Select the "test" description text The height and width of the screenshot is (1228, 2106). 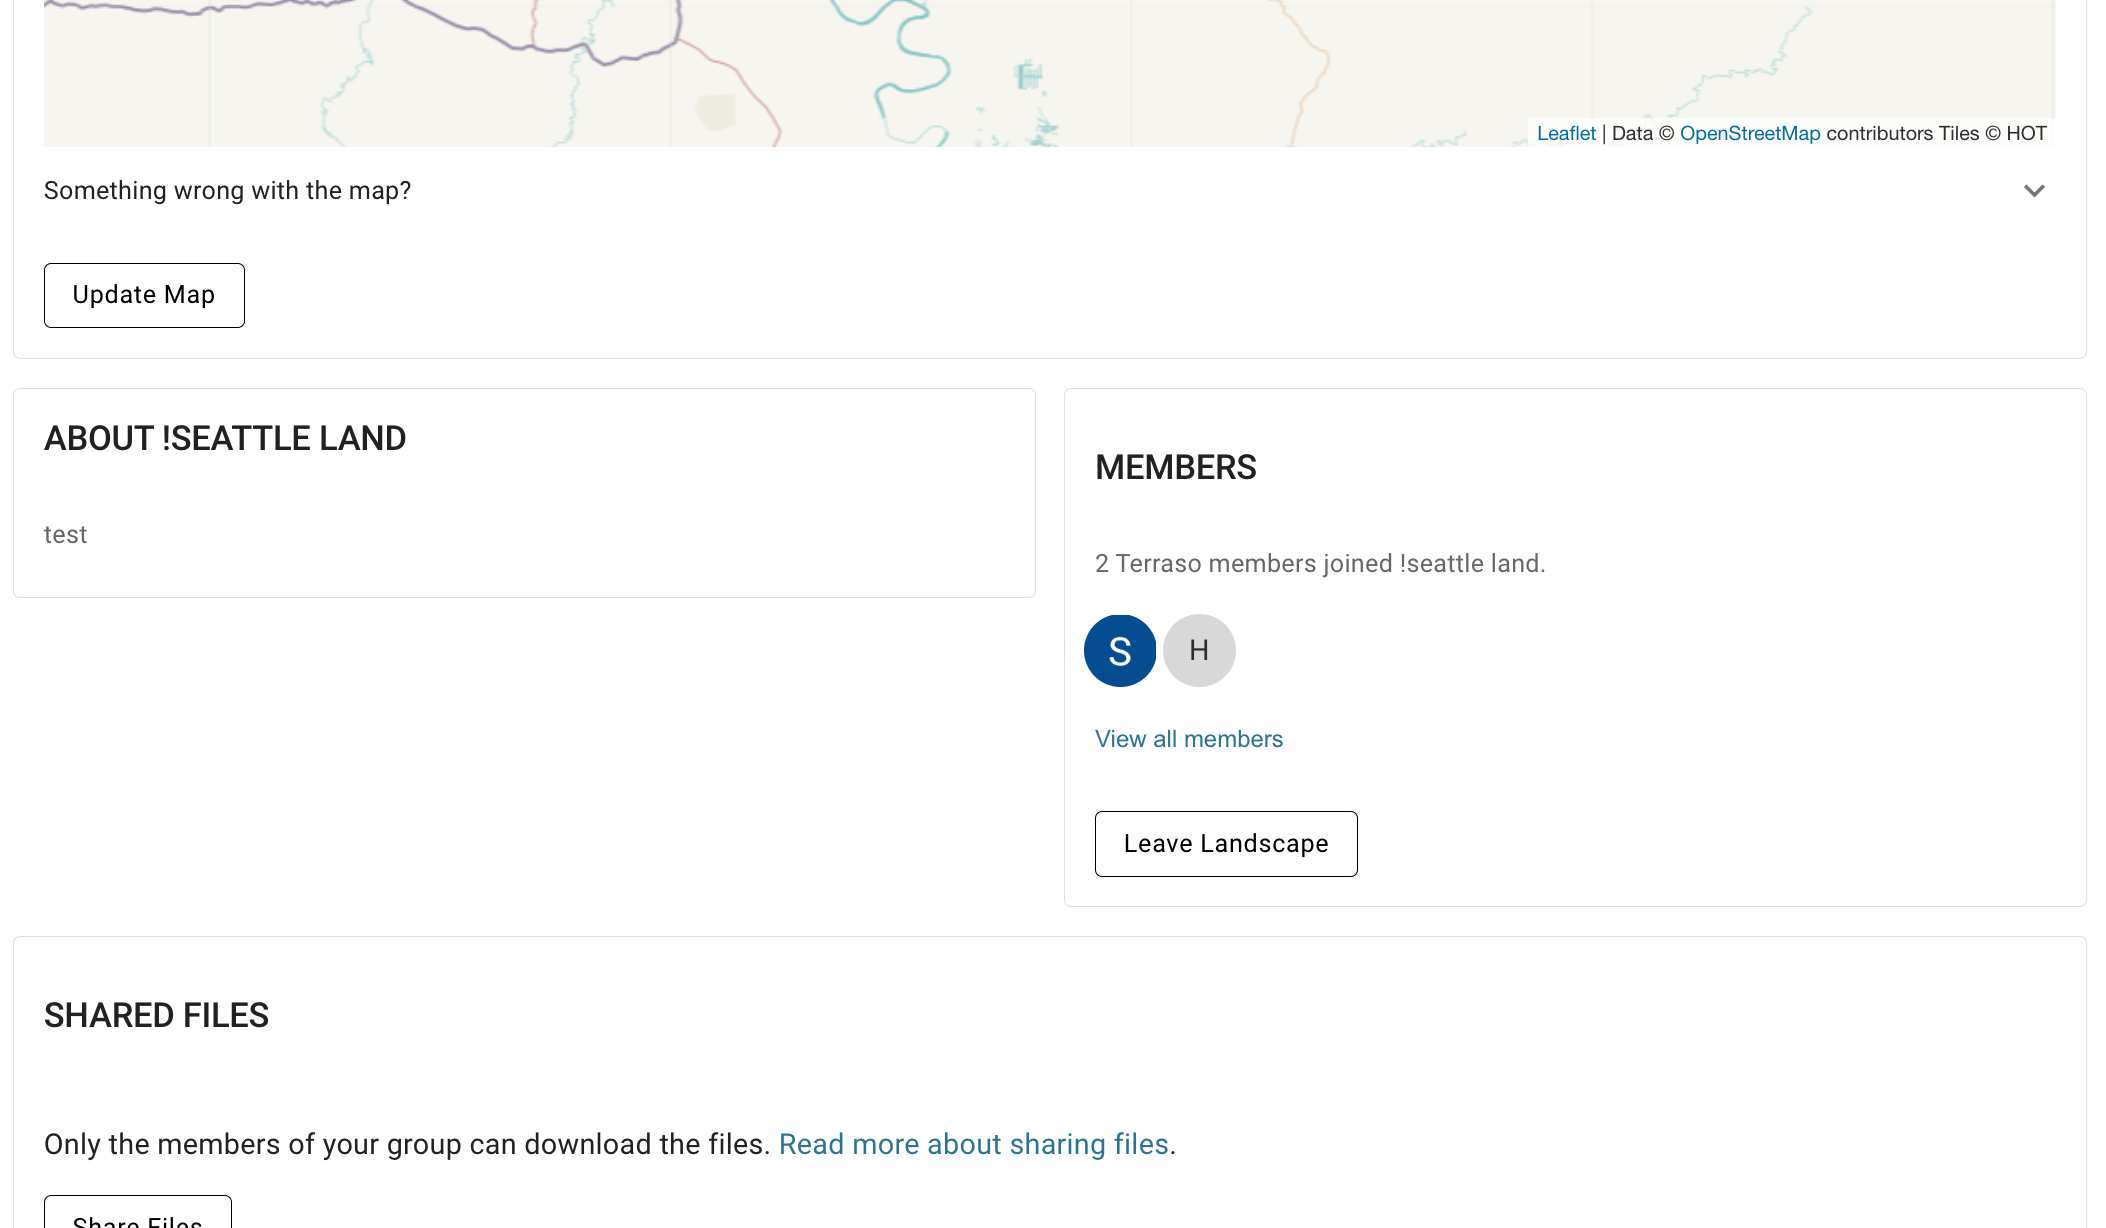(x=66, y=534)
